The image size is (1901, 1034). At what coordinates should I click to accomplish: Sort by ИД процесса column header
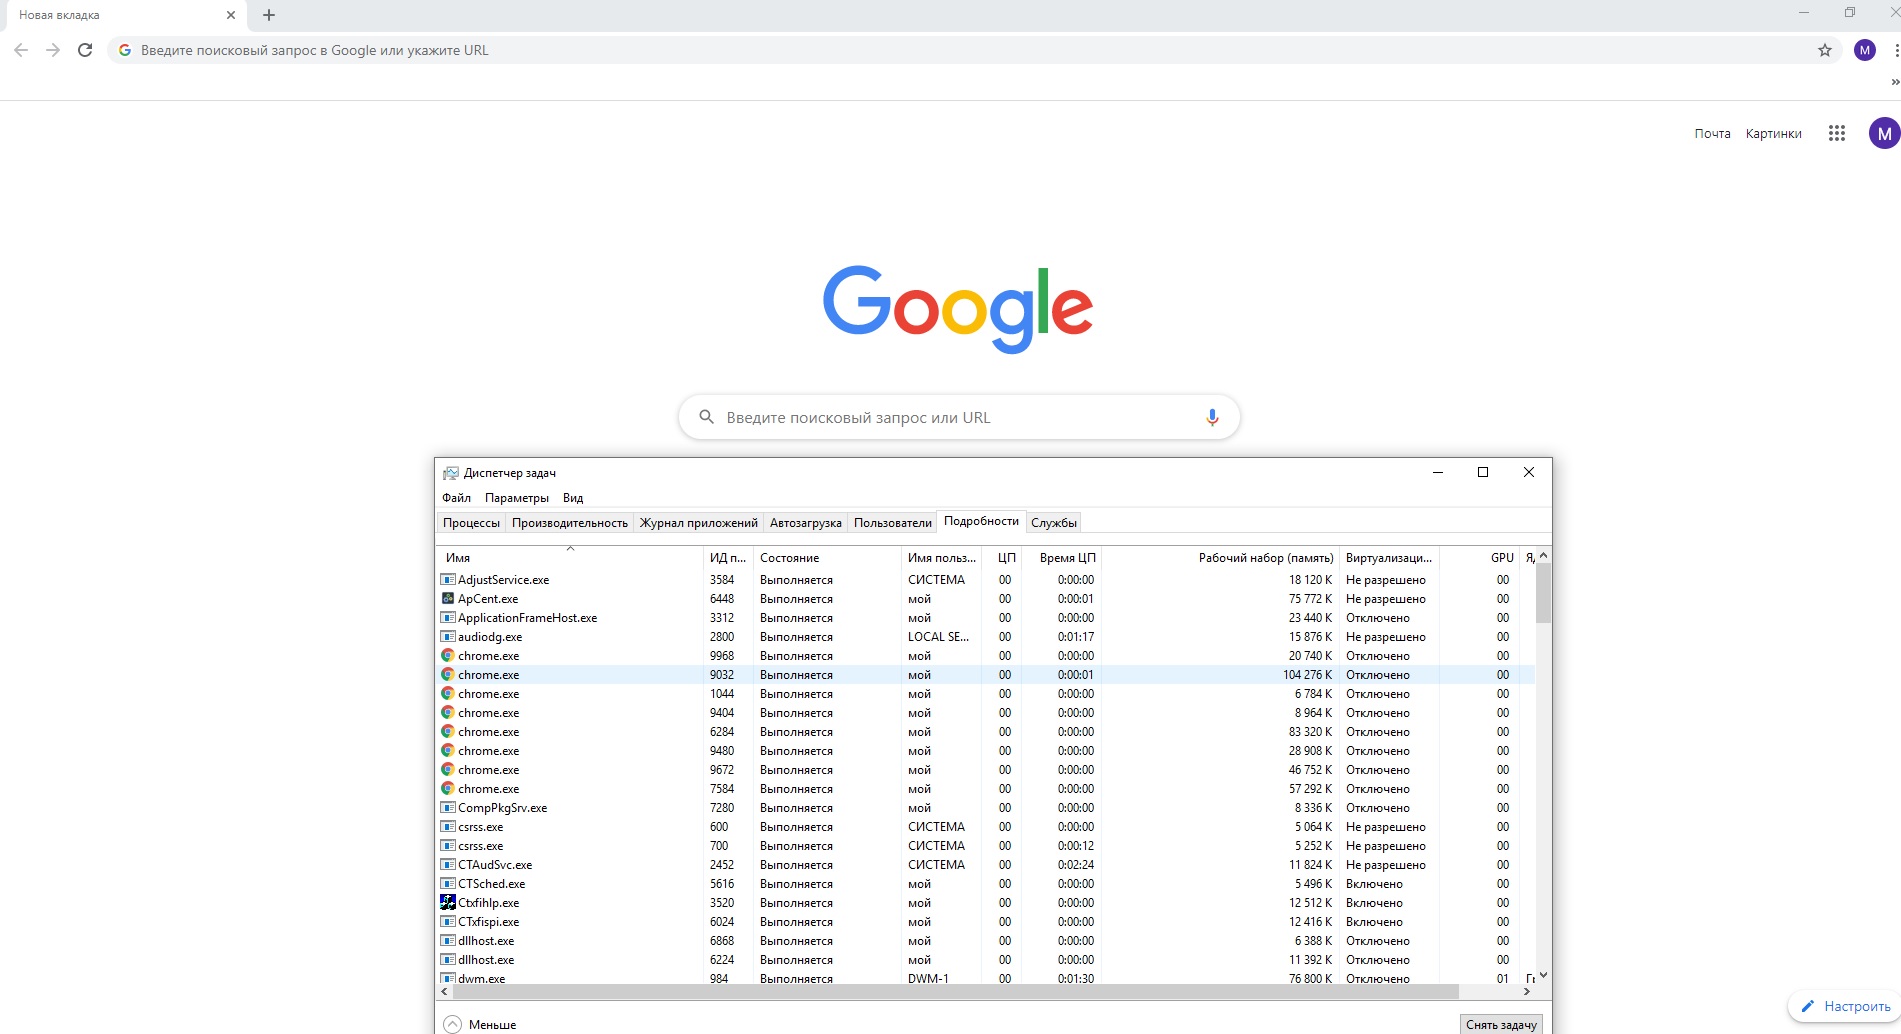(x=728, y=558)
